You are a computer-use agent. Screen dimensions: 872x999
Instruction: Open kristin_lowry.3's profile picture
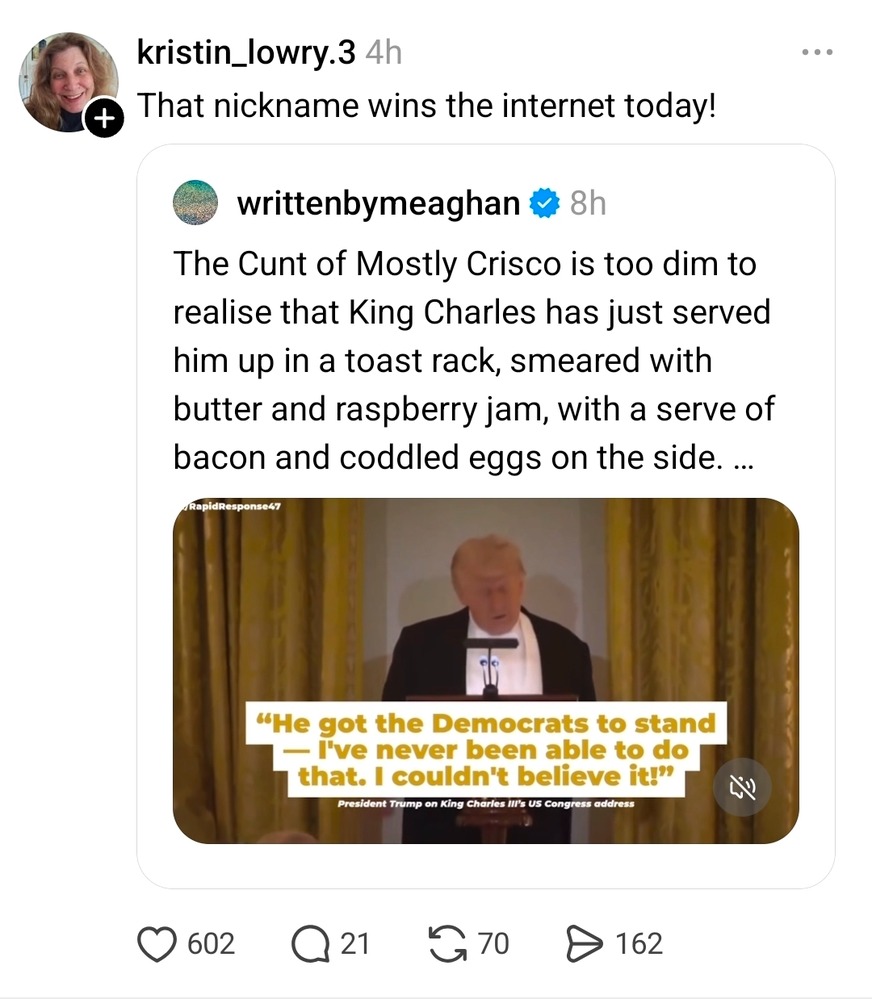69,82
